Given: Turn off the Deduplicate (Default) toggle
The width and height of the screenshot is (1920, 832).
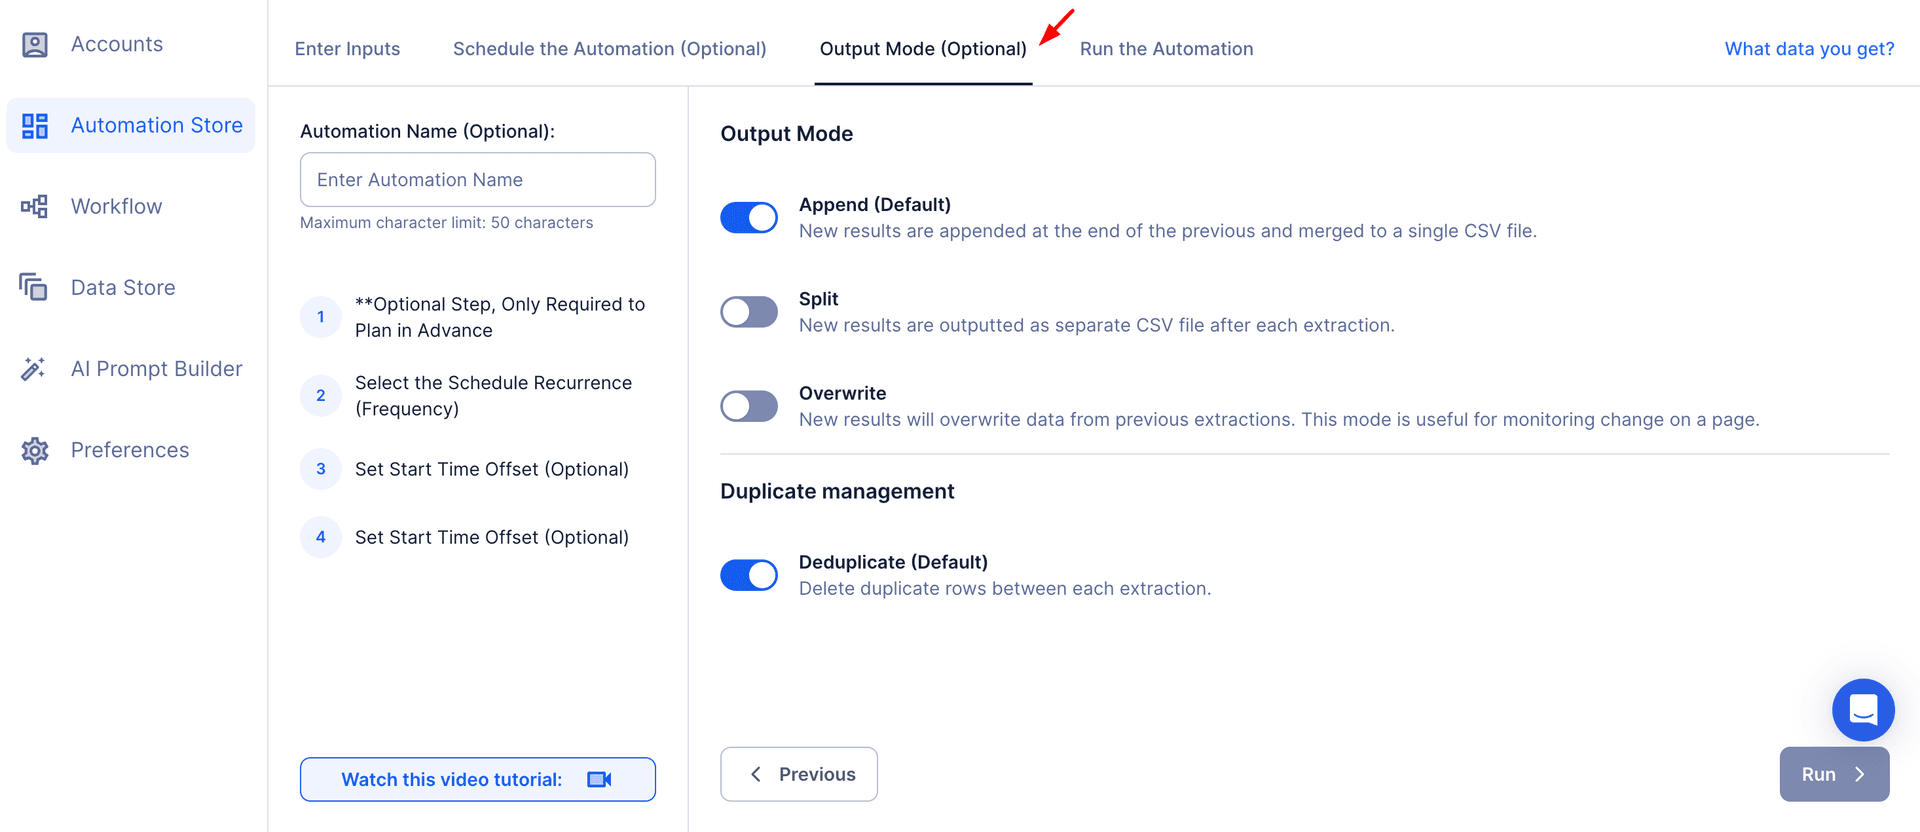Looking at the screenshot, I should pos(749,575).
